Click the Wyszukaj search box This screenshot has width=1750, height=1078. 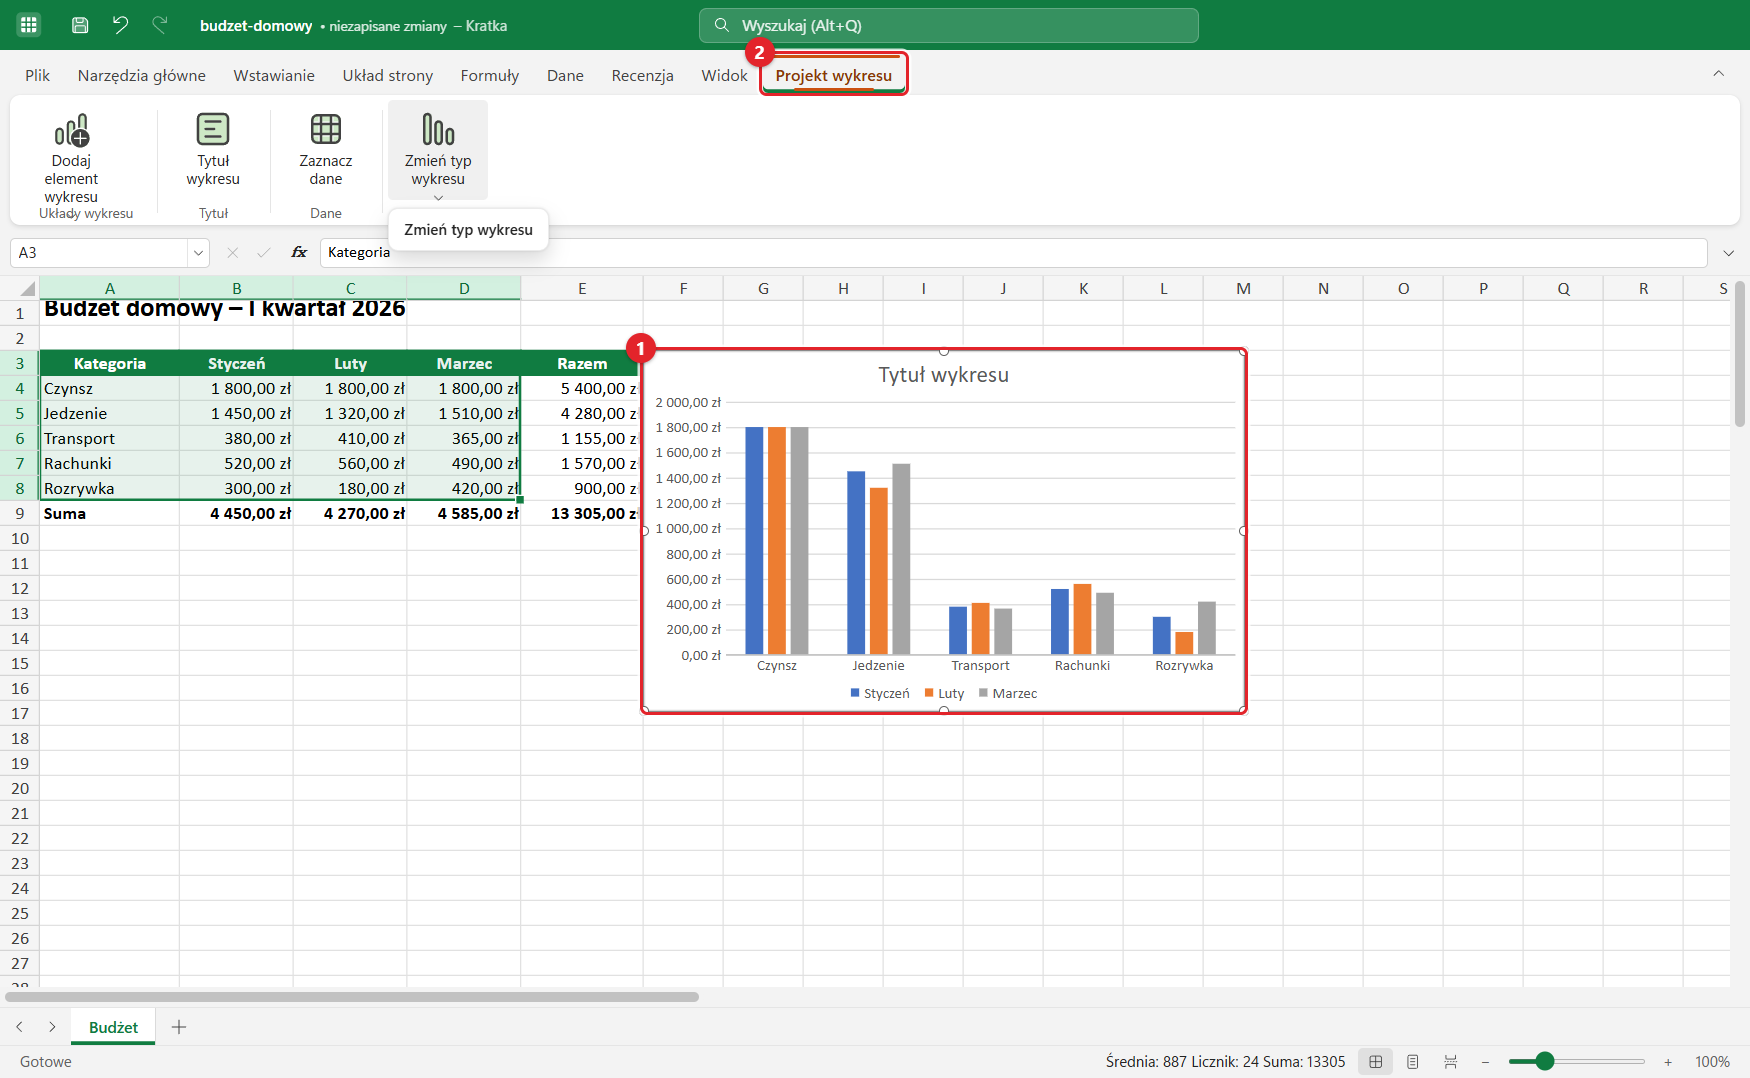(x=948, y=25)
